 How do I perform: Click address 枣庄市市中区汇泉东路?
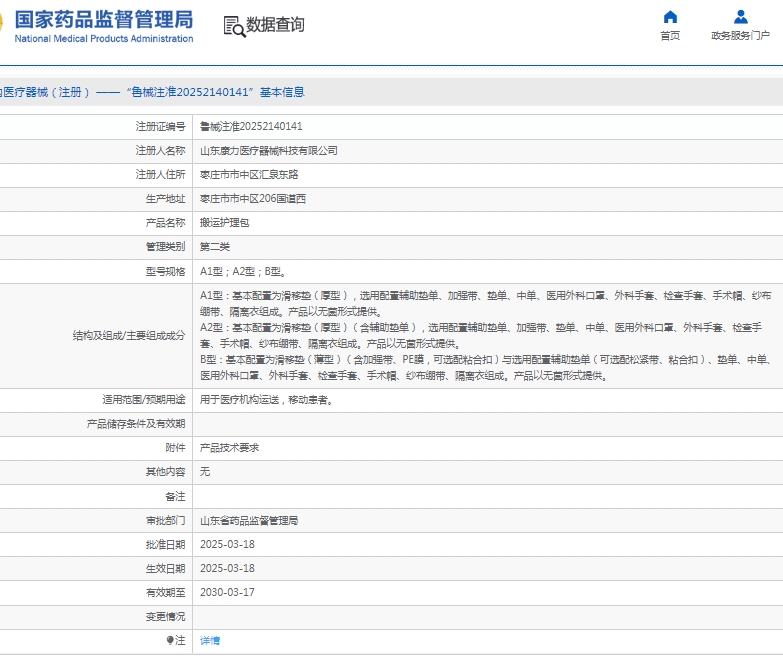pos(249,175)
